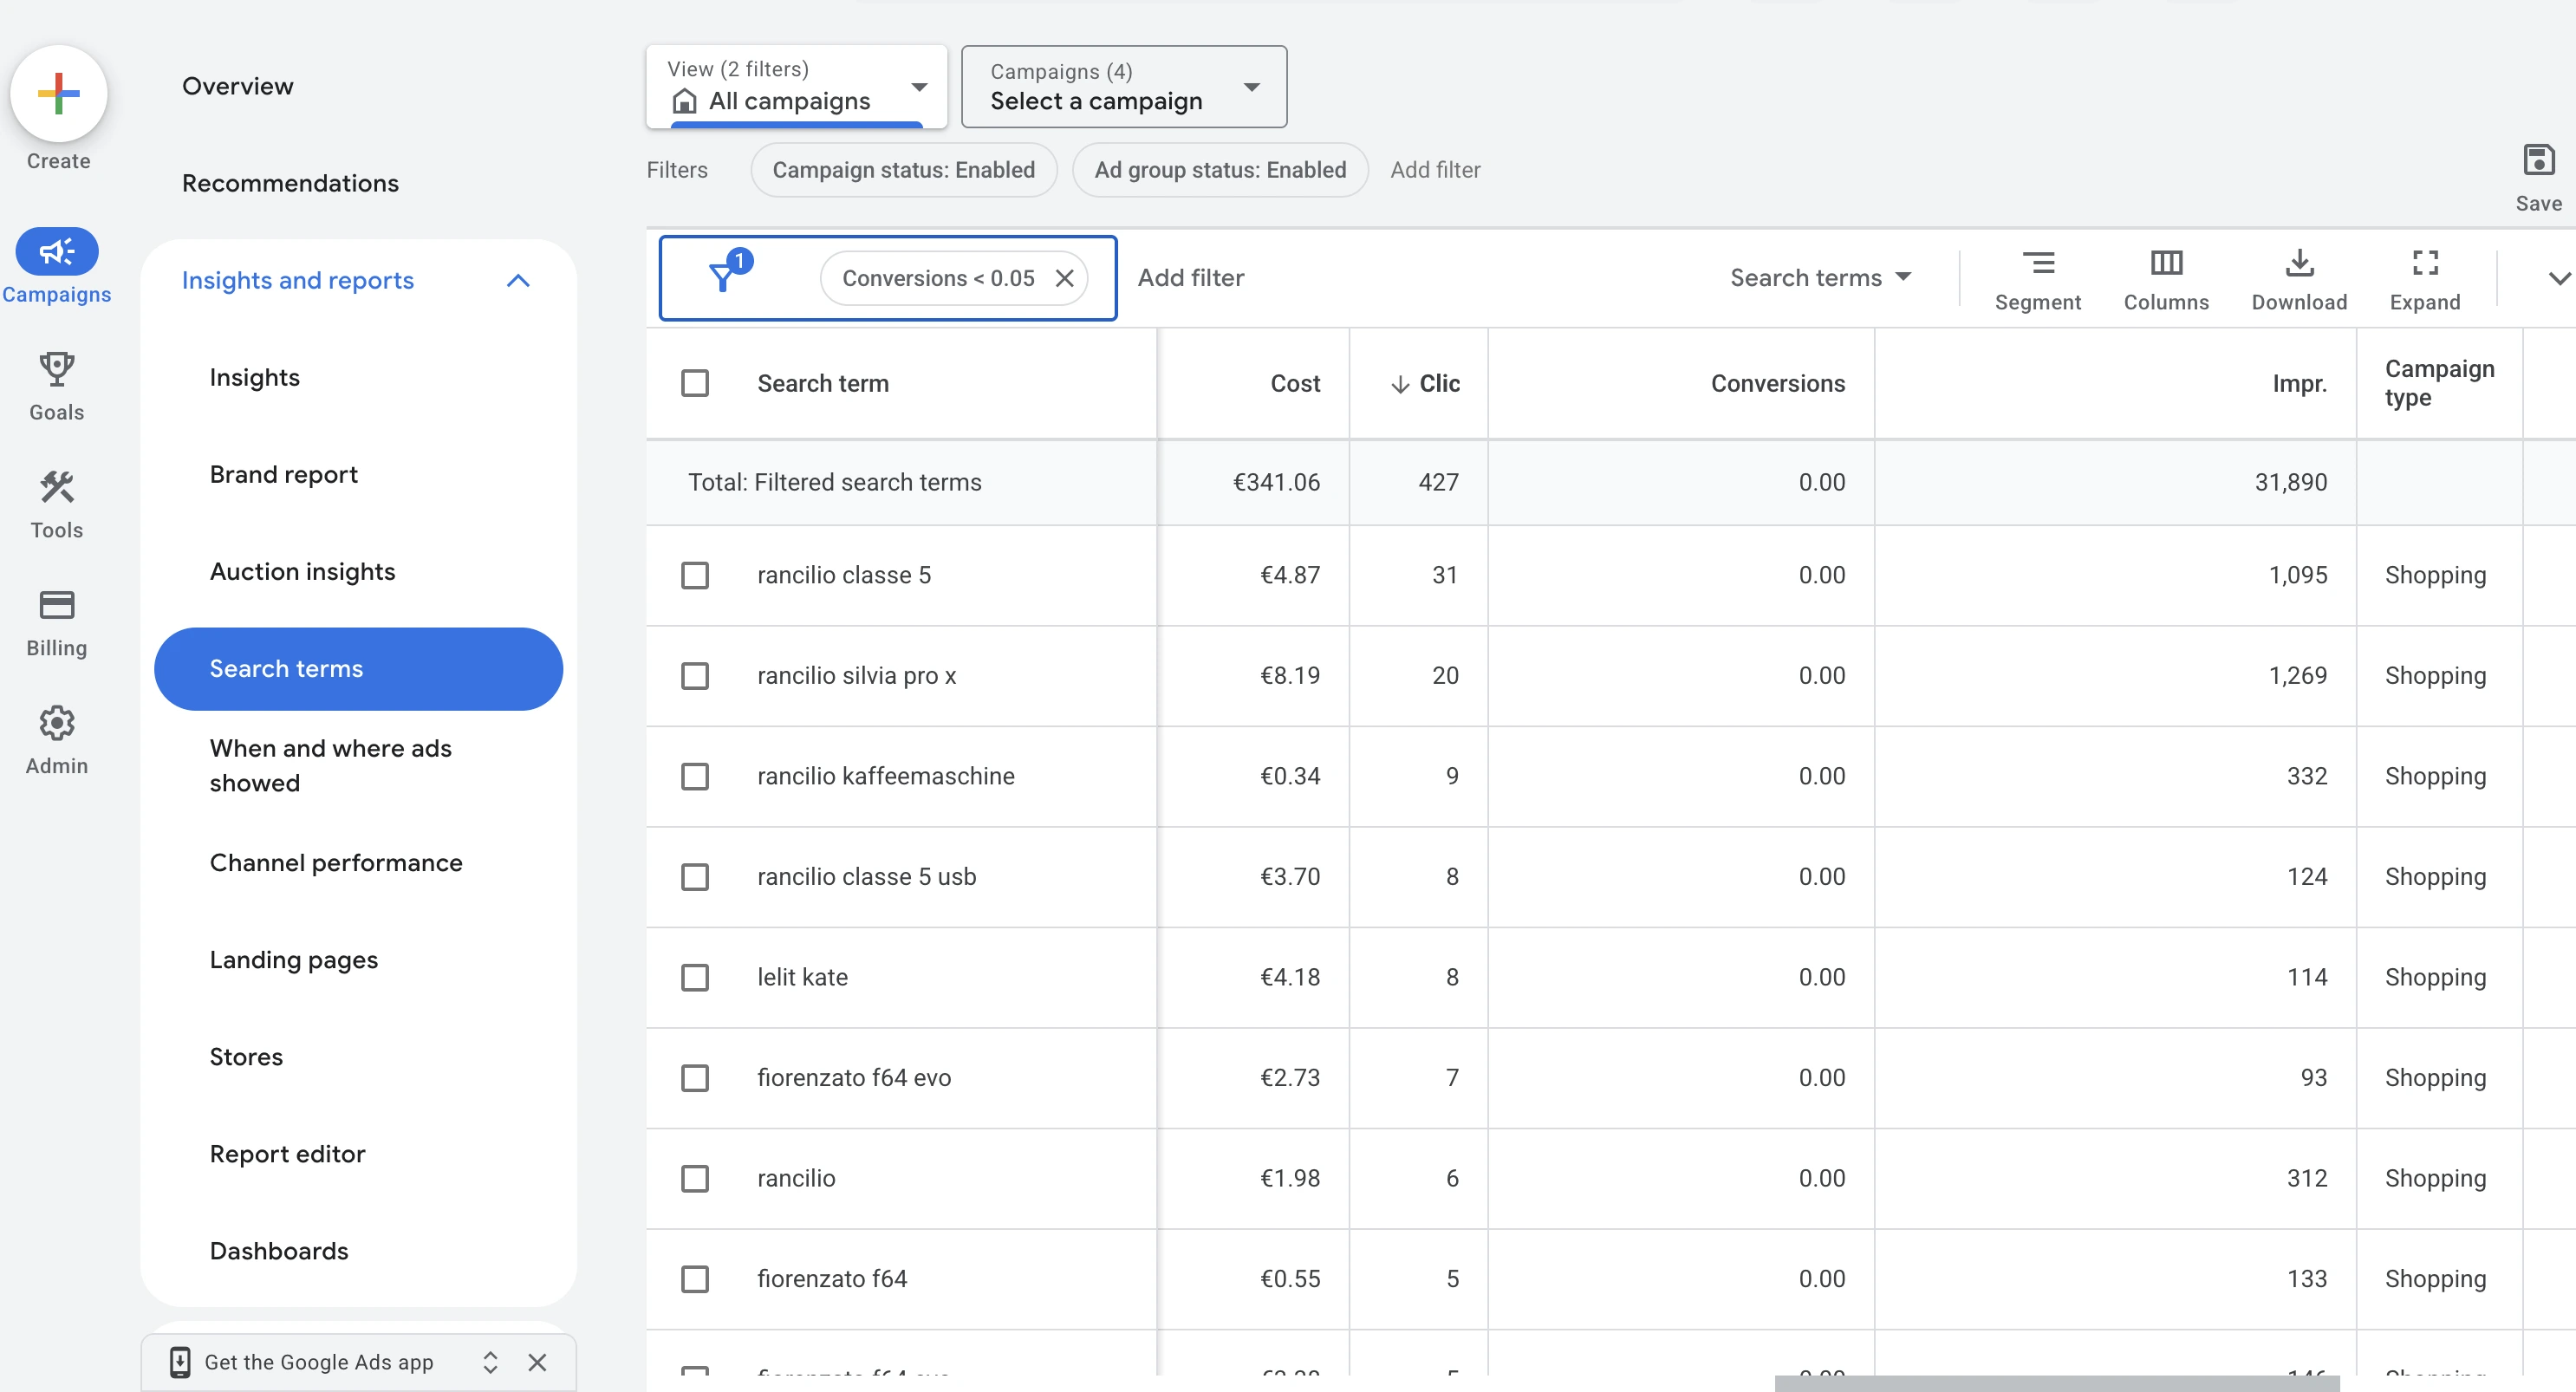
Task: Open Dashboards
Action: [x=279, y=1251]
